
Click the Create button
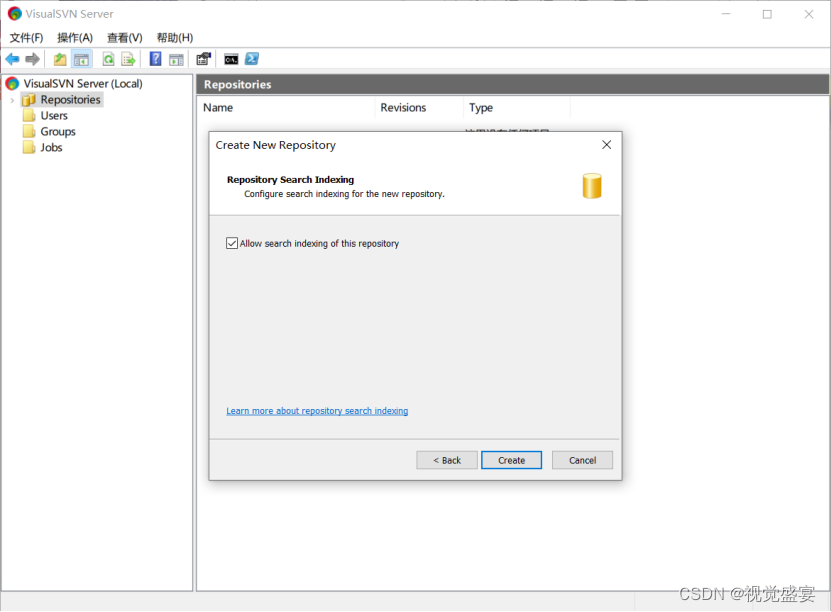click(x=511, y=460)
